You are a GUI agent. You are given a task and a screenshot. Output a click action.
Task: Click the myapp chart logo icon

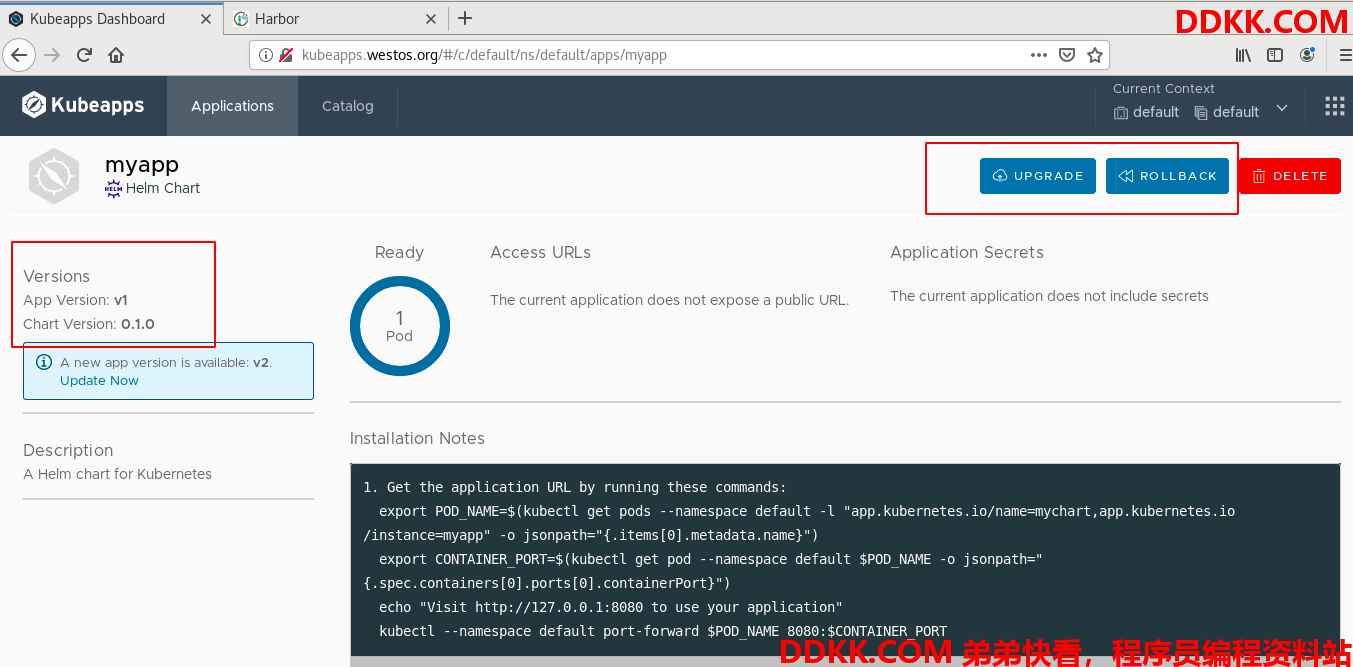click(x=54, y=176)
